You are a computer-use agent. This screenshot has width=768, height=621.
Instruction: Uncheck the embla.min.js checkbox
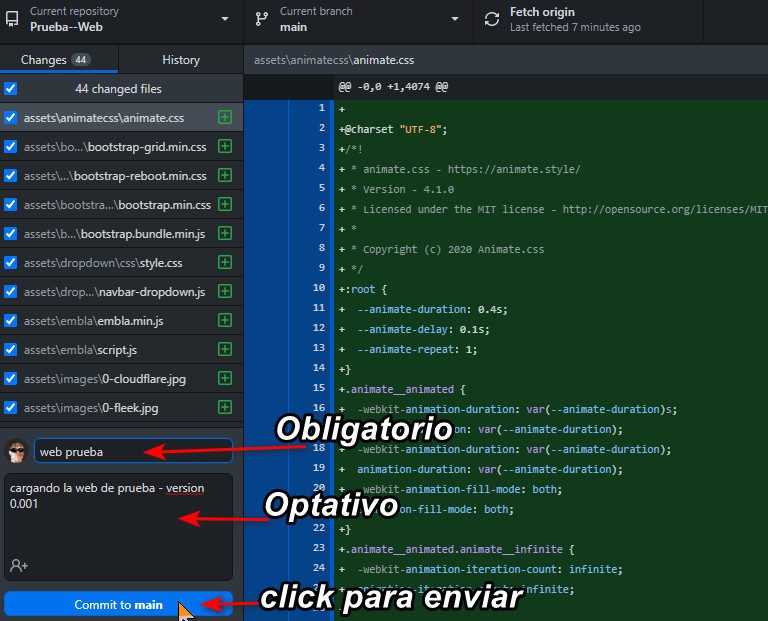coord(10,320)
